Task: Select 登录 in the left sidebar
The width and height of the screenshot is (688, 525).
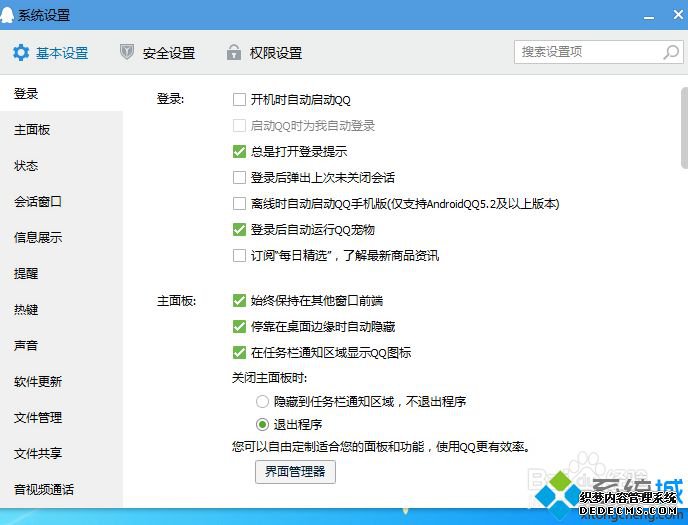Action: tap(61, 93)
